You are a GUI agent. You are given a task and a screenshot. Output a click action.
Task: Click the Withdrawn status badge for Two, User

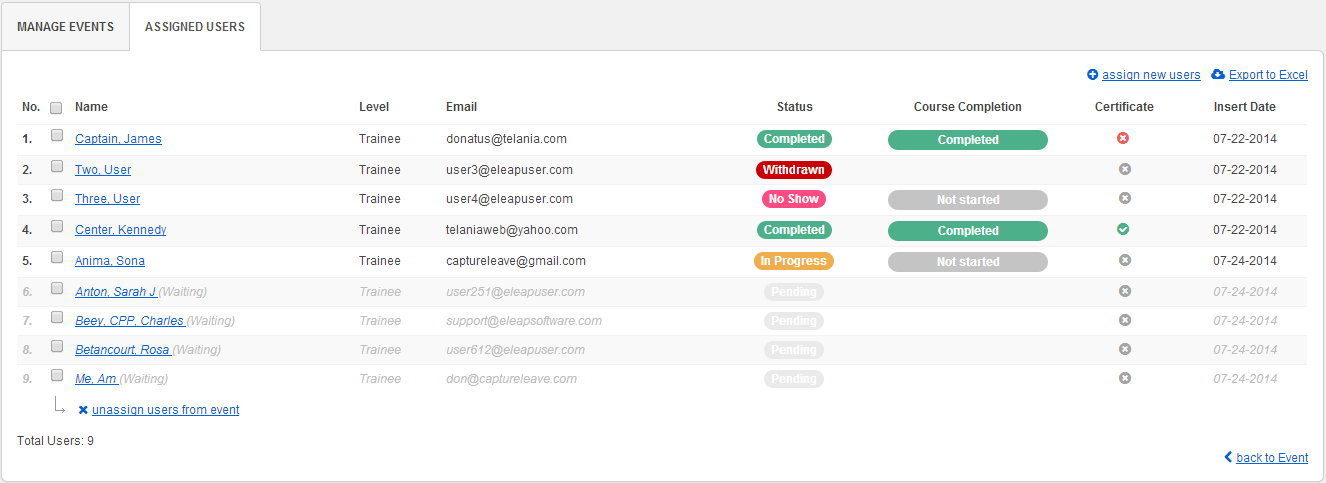794,170
